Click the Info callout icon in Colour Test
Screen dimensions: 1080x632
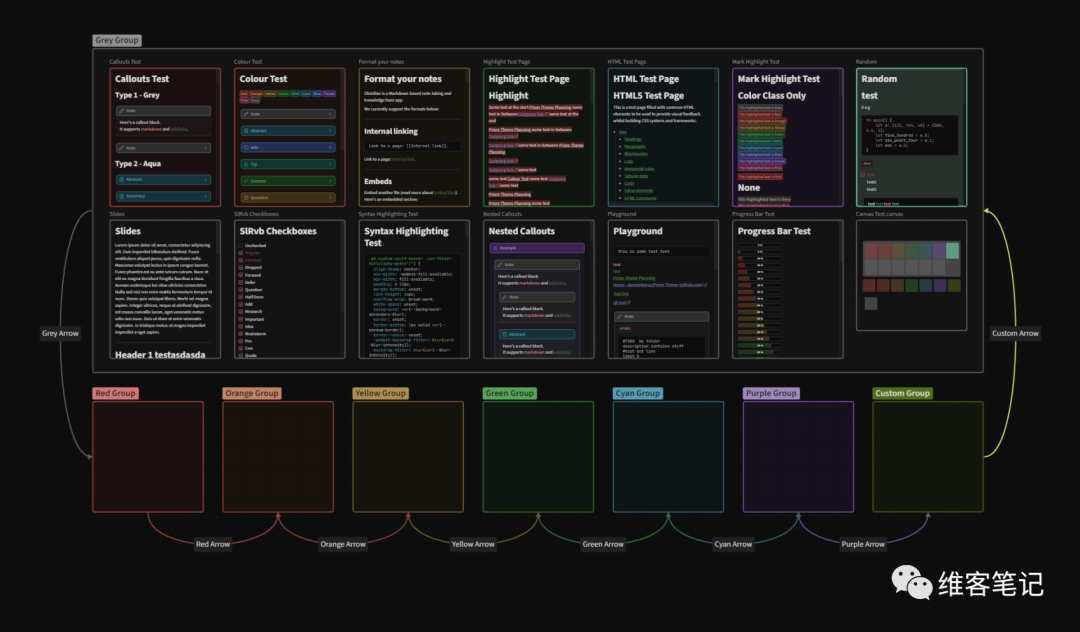pos(246,147)
